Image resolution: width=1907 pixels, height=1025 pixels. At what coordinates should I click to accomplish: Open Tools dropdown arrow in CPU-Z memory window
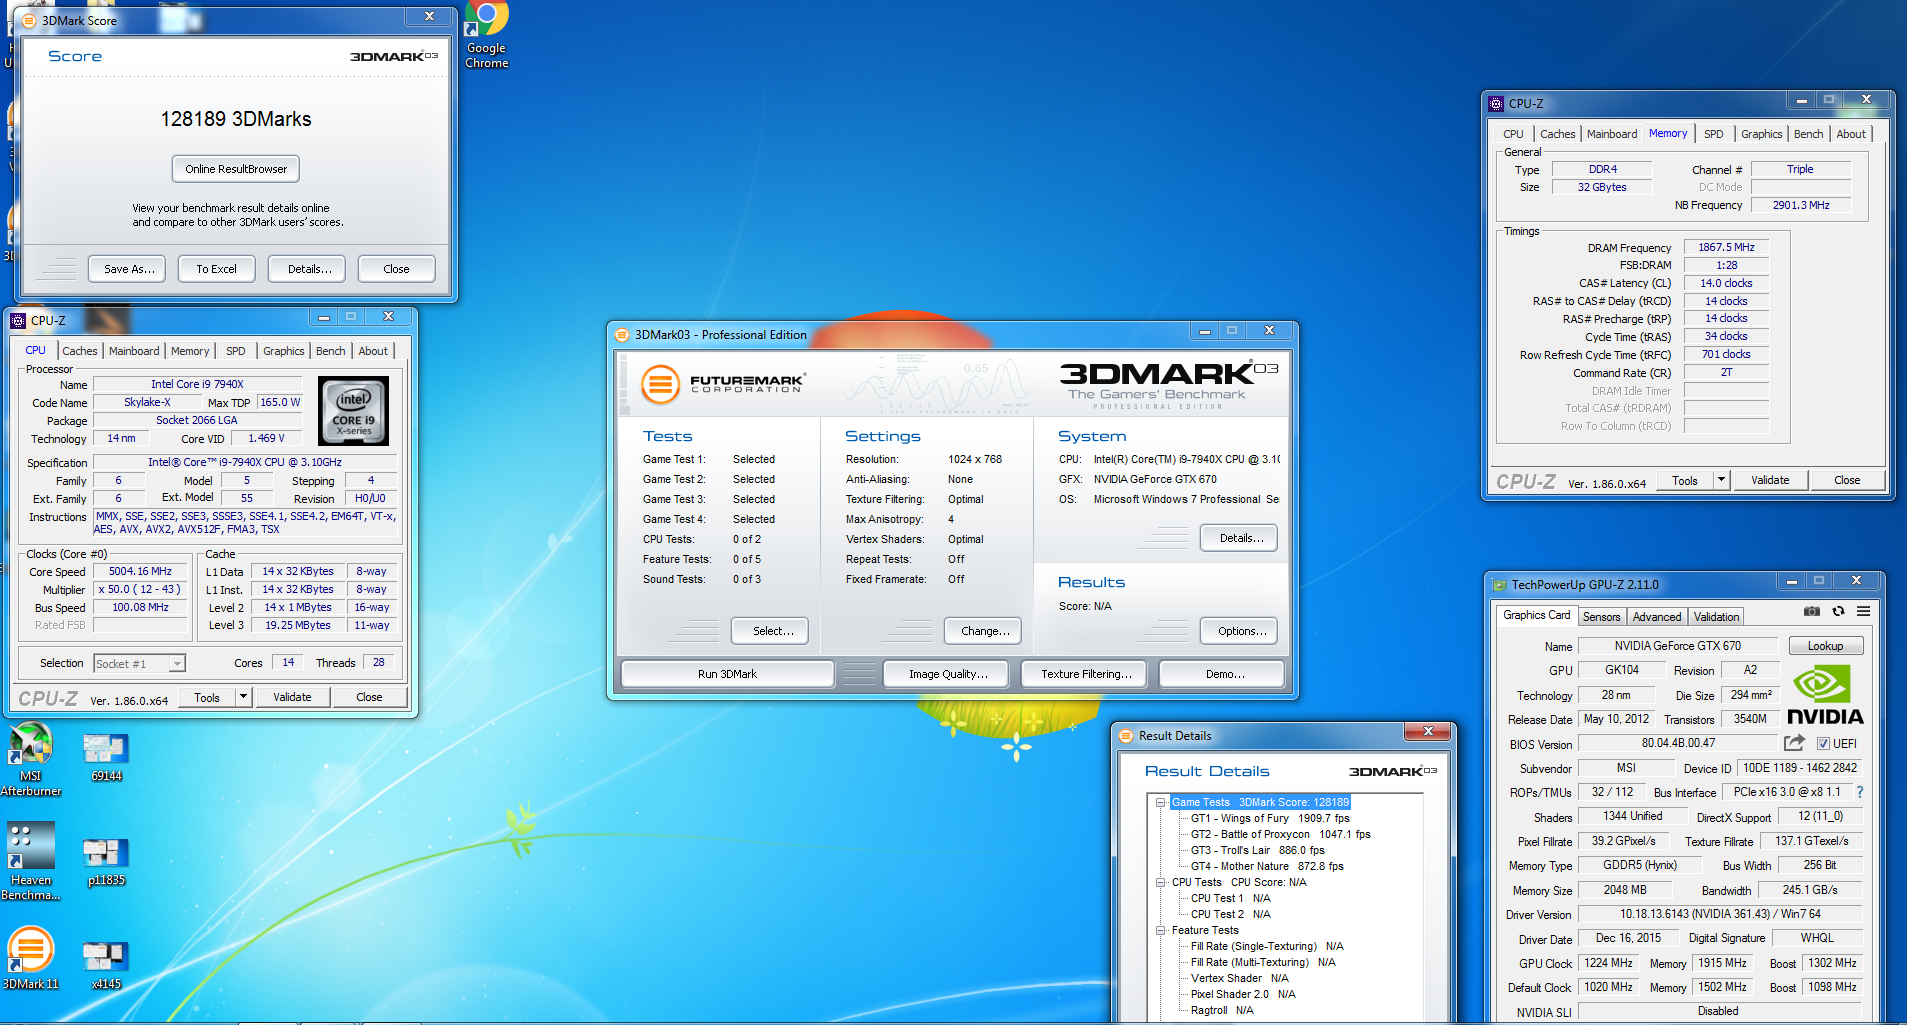coord(1721,480)
